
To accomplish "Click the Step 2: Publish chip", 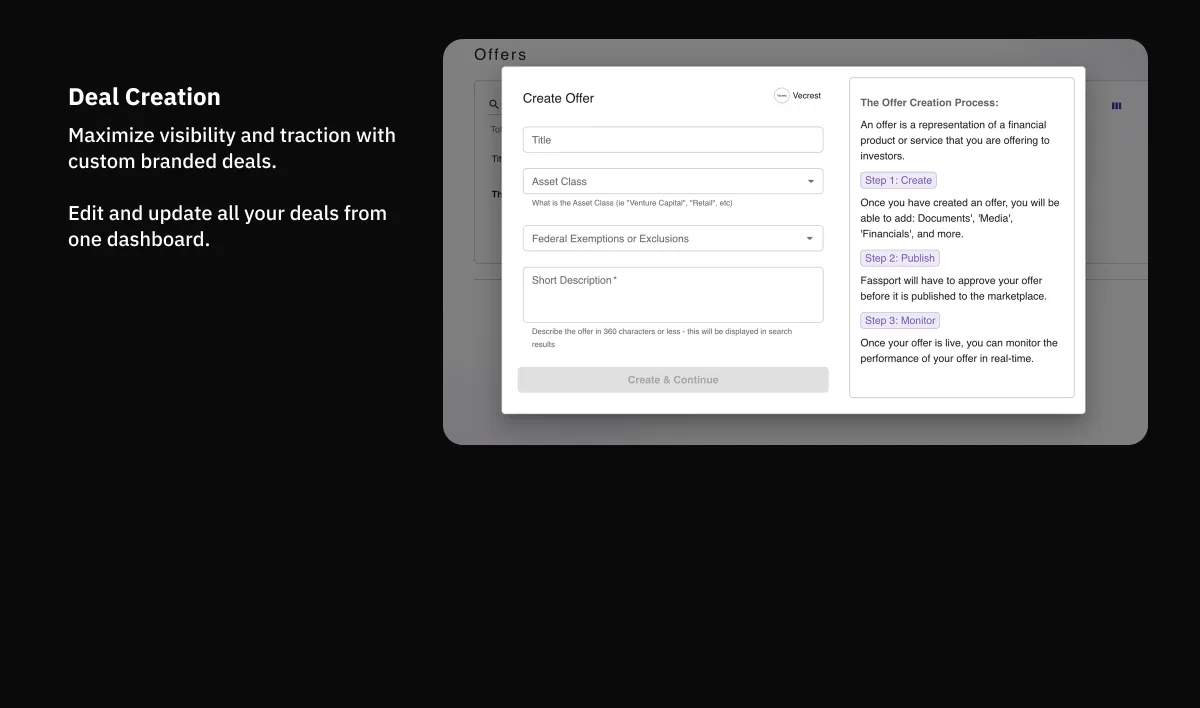I will click(x=900, y=258).
